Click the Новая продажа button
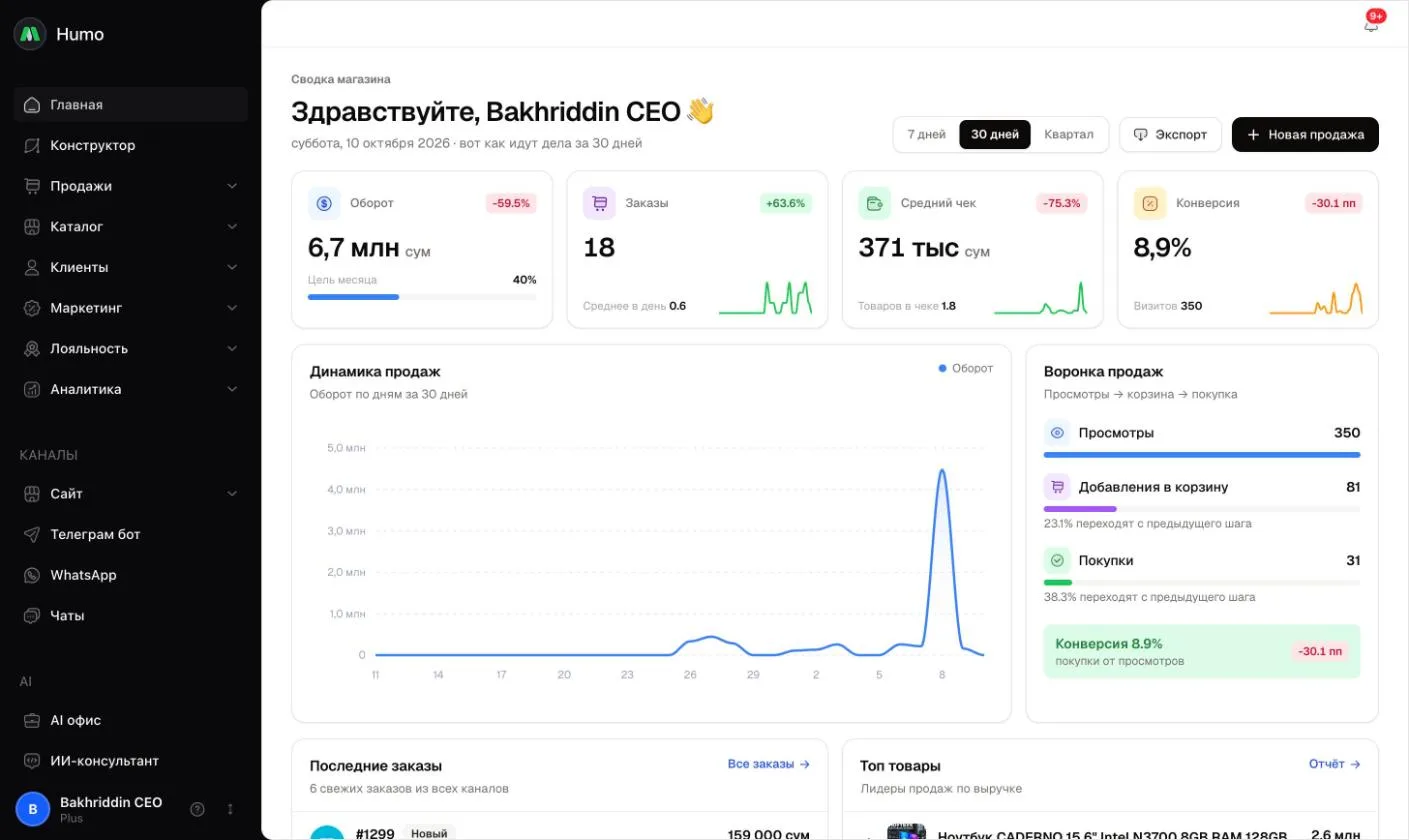This screenshot has height=840, width=1409. pos(1305,135)
